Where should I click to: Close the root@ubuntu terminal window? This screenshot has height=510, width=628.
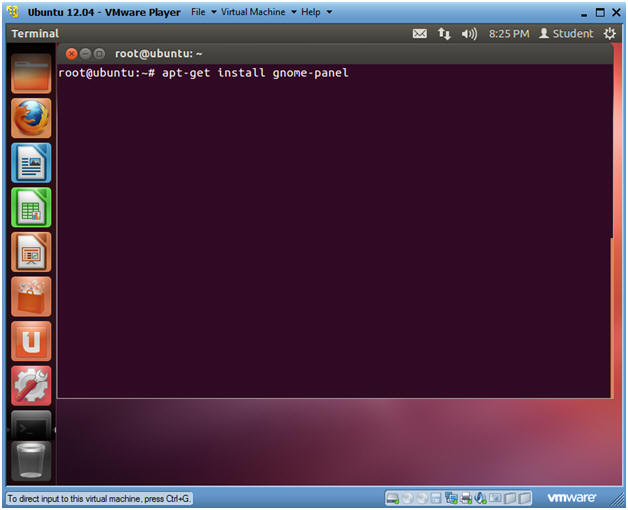[71, 54]
